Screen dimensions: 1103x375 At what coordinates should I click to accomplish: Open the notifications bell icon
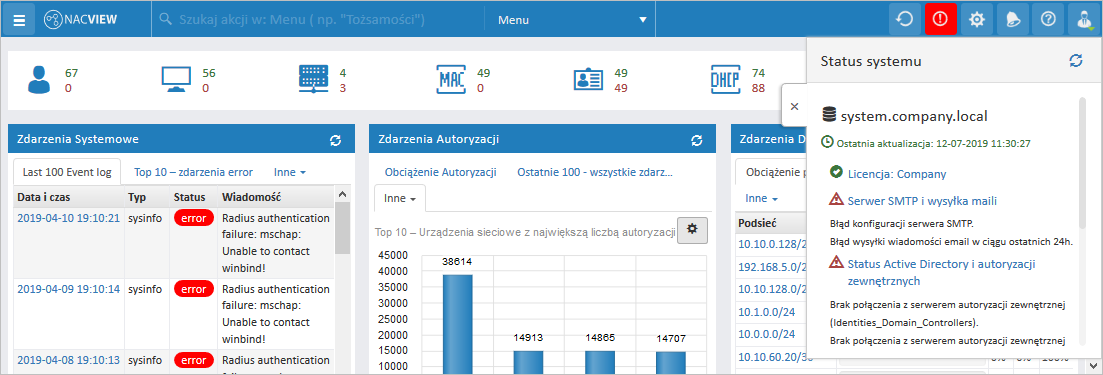[x=1012, y=20]
